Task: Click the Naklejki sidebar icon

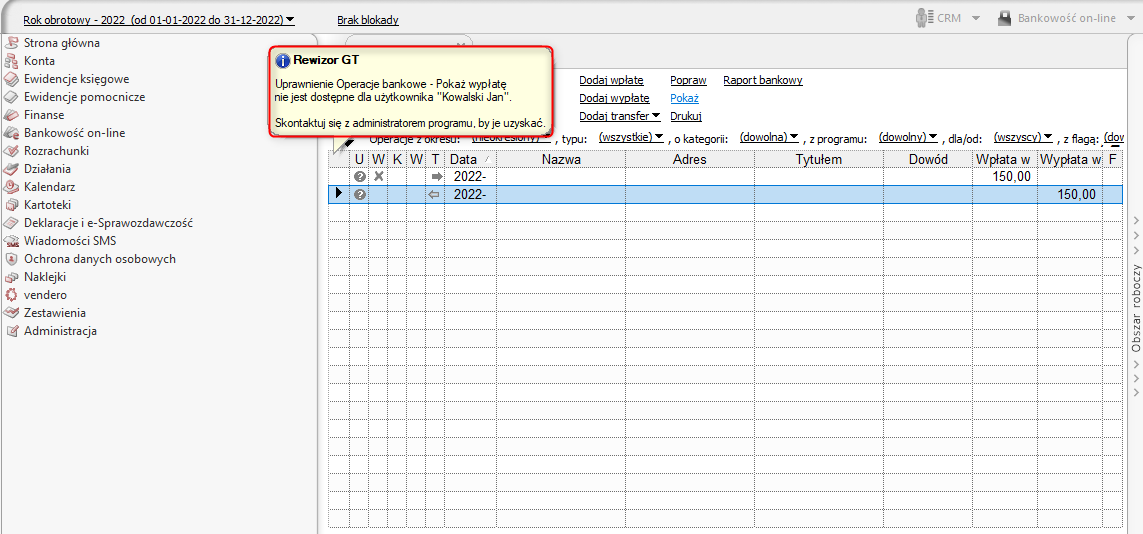Action: pos(11,277)
